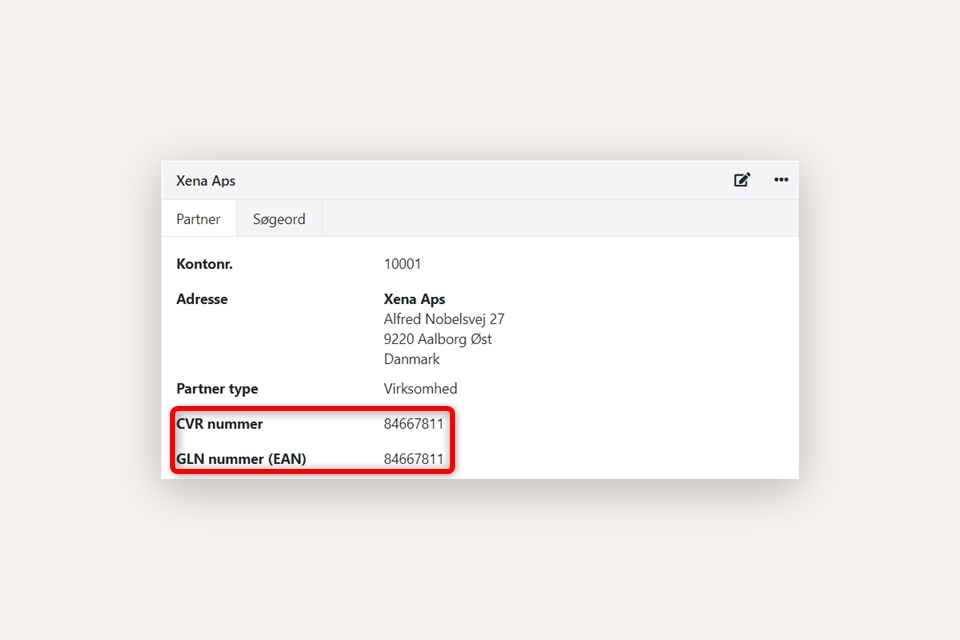Select the Partner tab
Image resolution: width=960 pixels, height=640 pixels.
click(x=198, y=219)
